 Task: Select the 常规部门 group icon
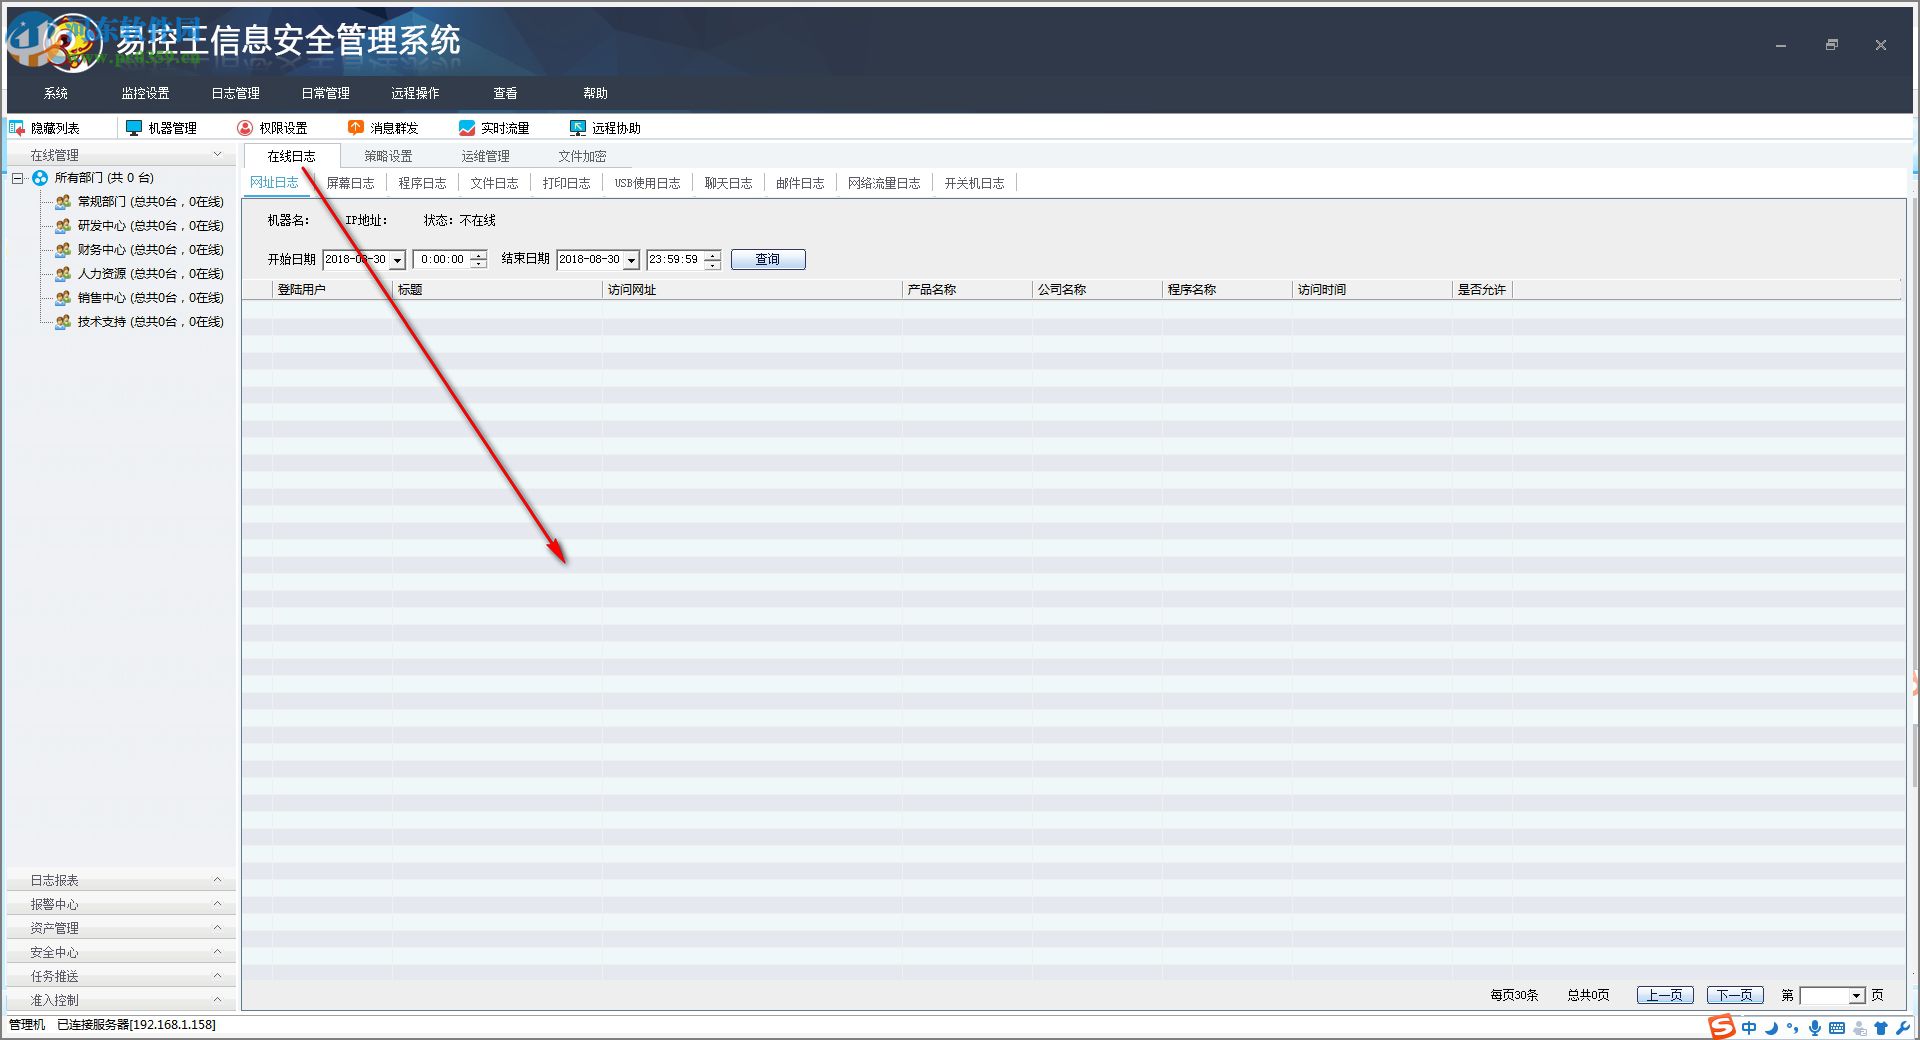tap(63, 202)
